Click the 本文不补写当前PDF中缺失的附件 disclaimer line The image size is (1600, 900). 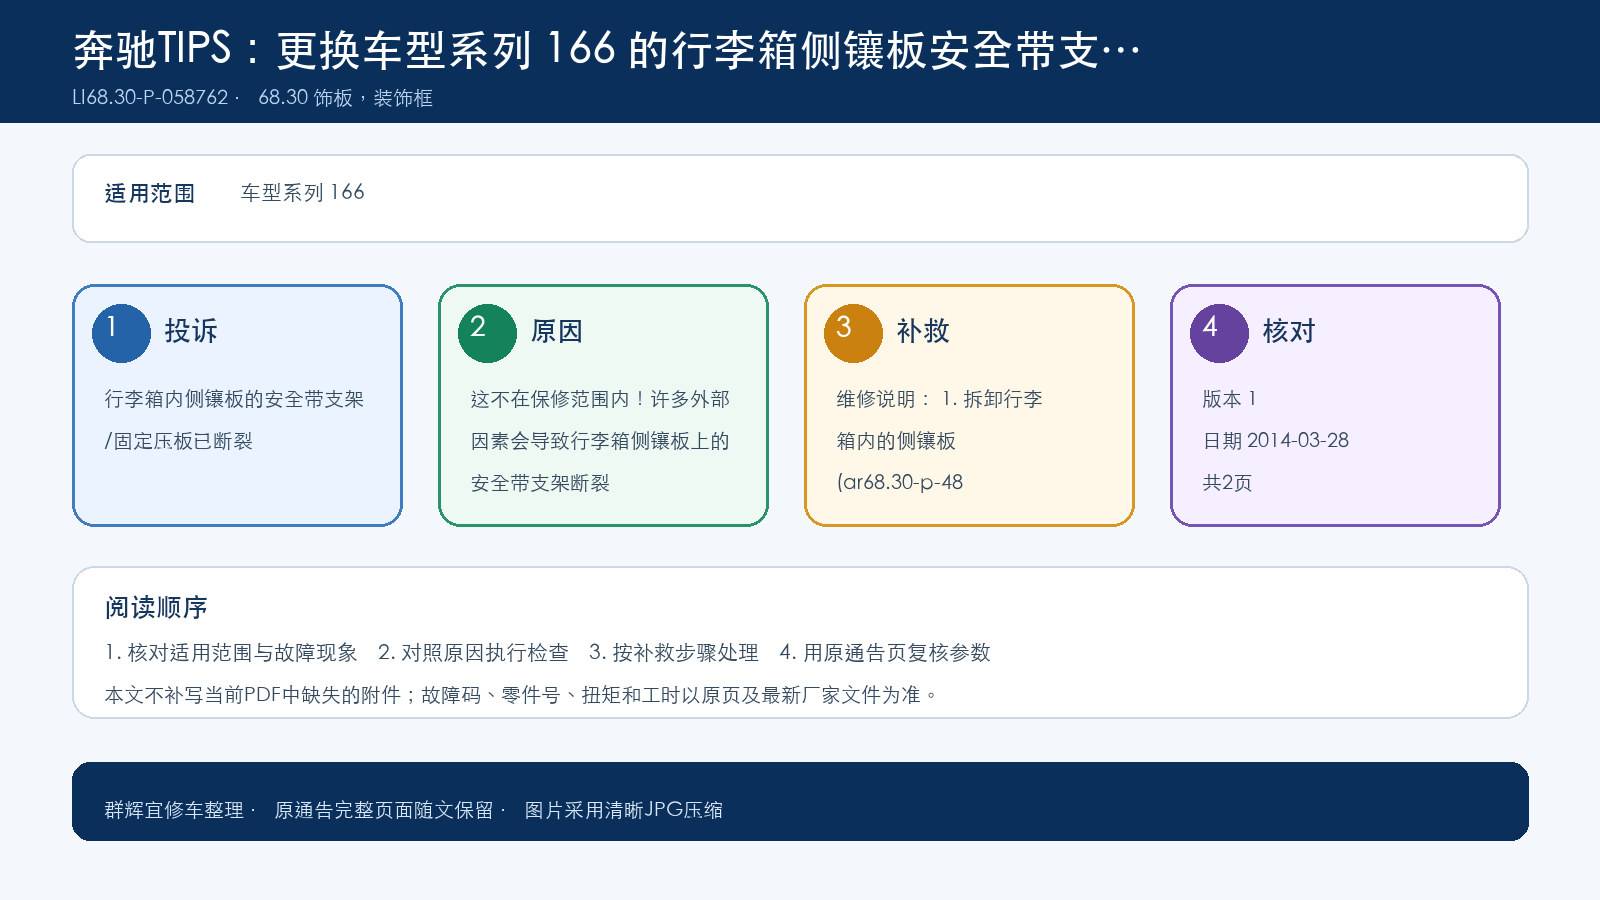tap(522, 695)
